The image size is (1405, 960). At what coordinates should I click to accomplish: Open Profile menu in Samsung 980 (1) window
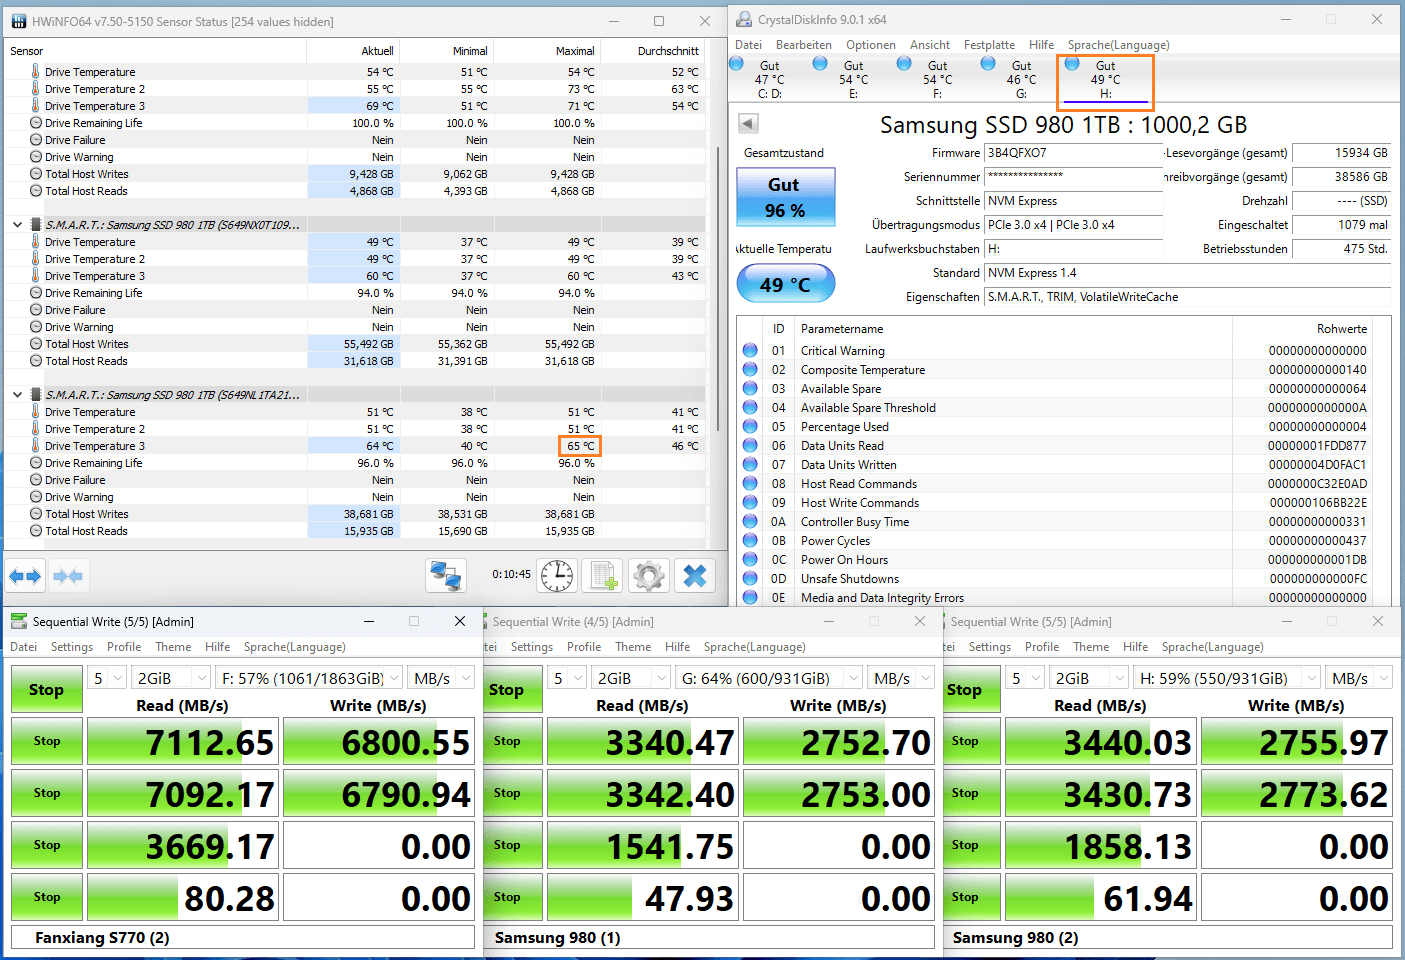point(584,647)
